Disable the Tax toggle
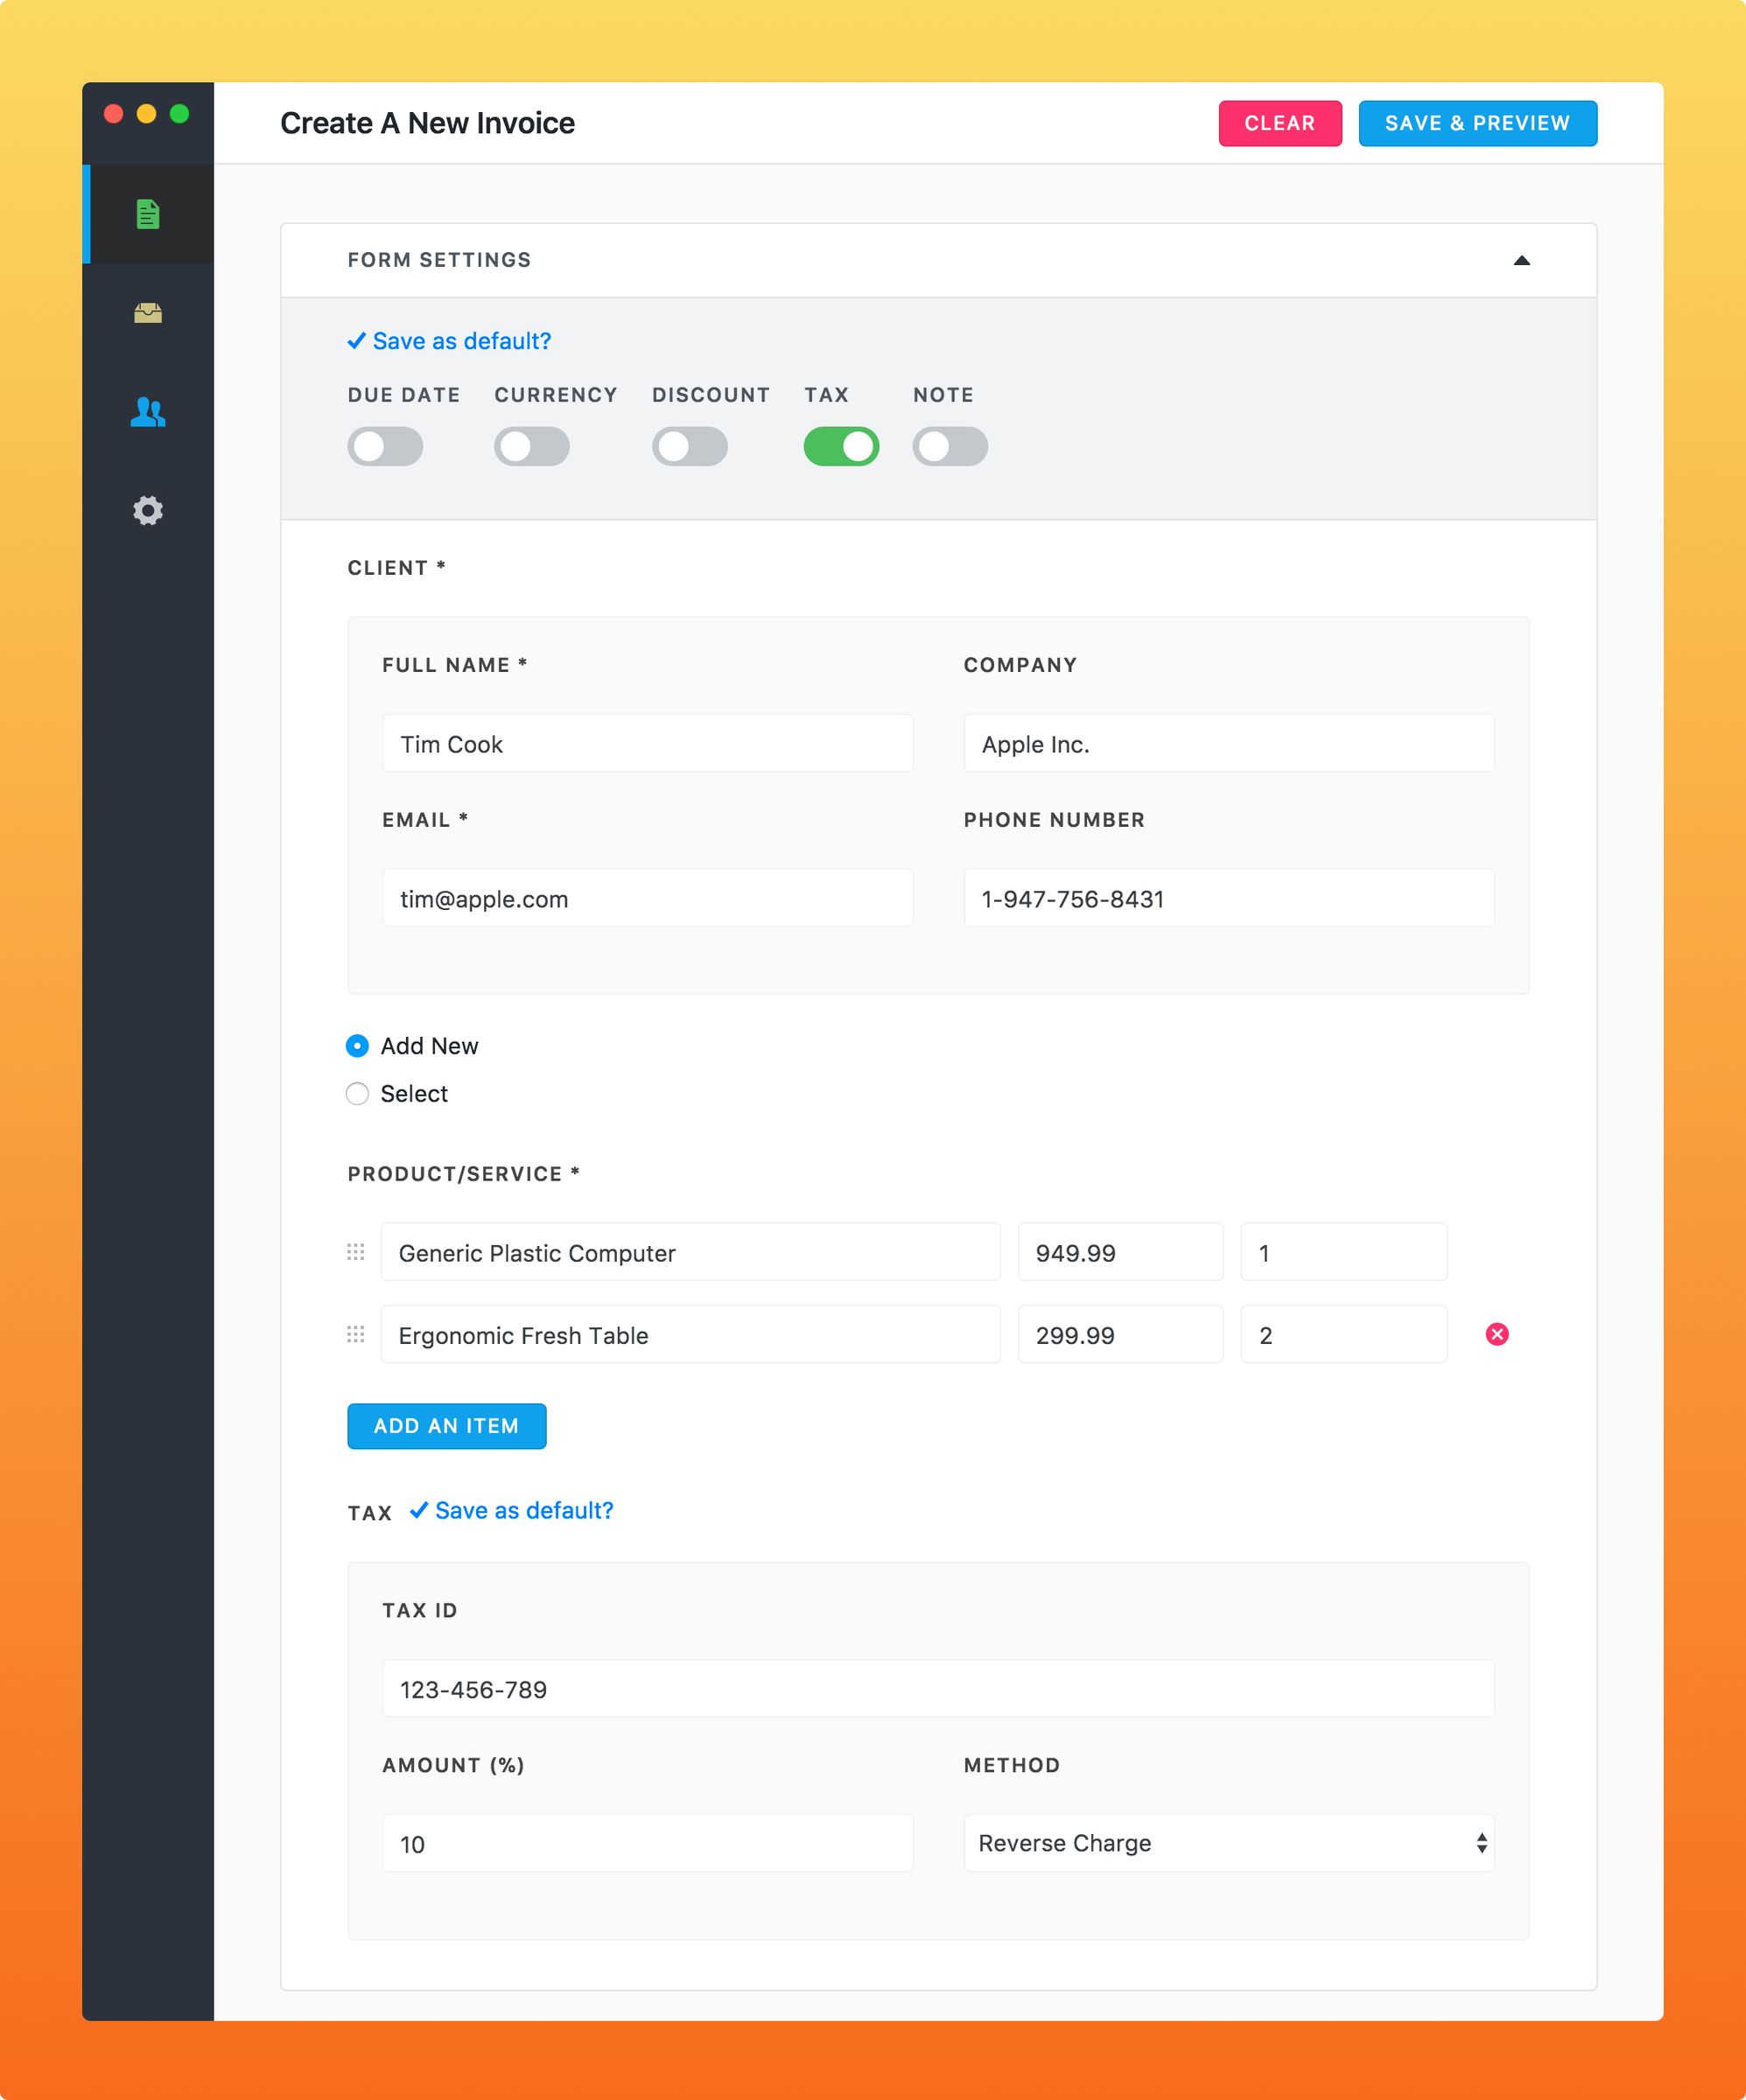 (841, 446)
